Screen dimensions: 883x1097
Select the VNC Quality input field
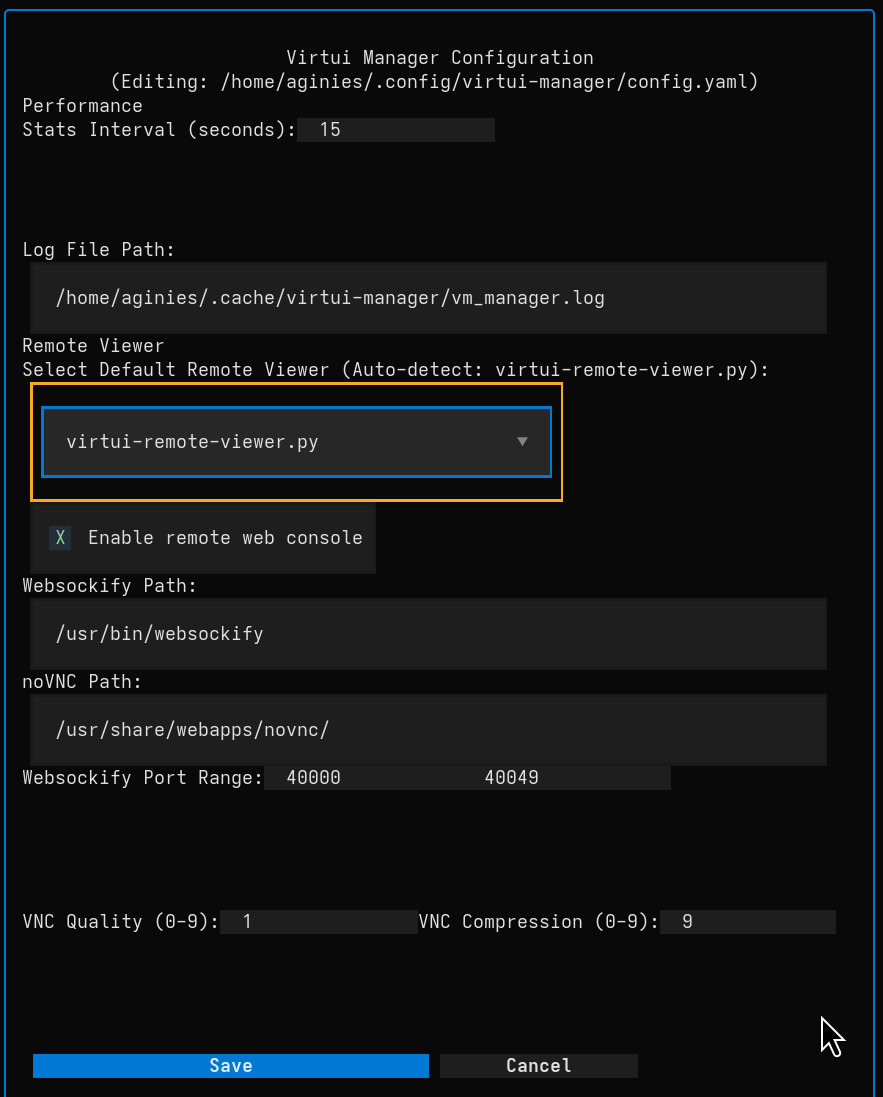320,921
